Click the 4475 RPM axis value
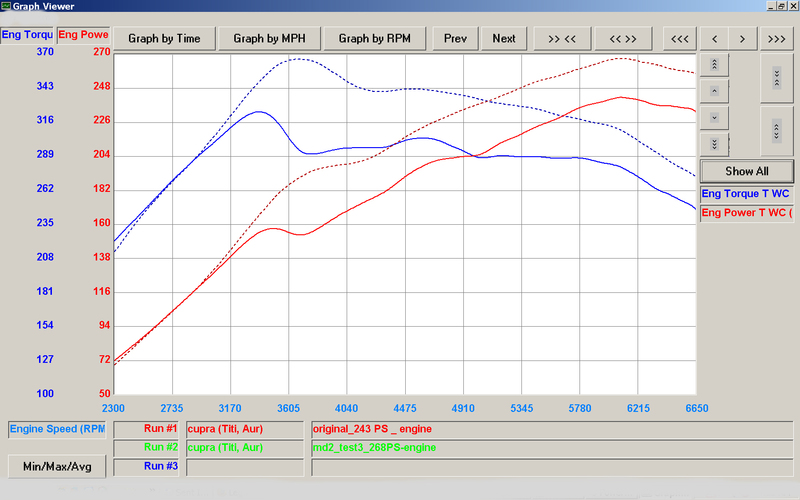800x500 pixels. click(405, 408)
